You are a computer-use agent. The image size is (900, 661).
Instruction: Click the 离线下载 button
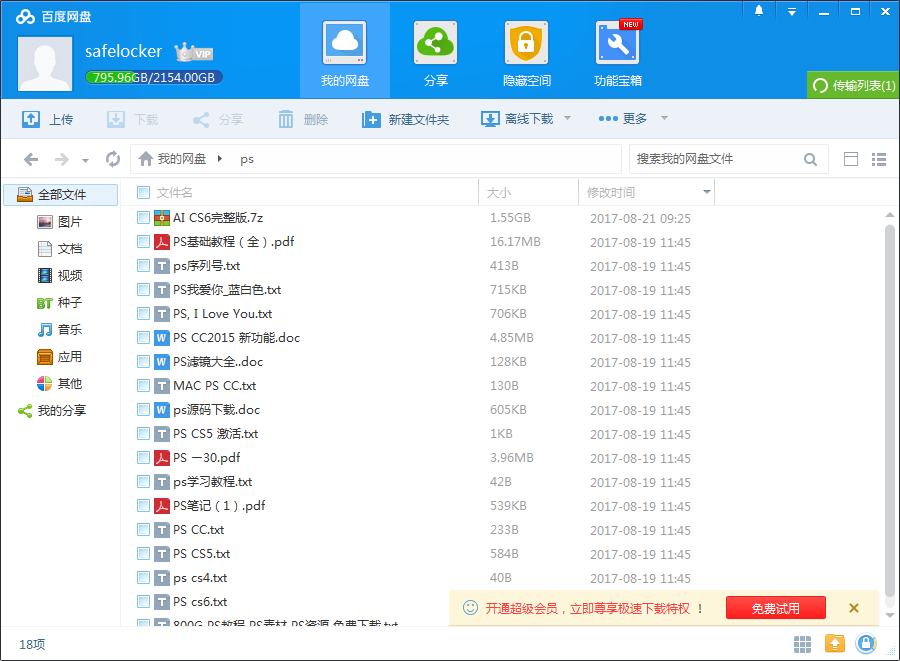[x=517, y=119]
